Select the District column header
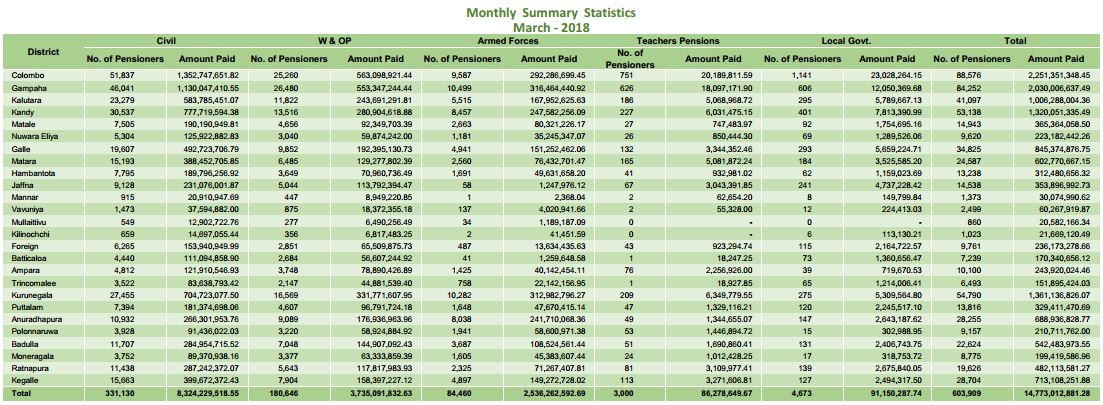1103x405 pixels. 43,50
